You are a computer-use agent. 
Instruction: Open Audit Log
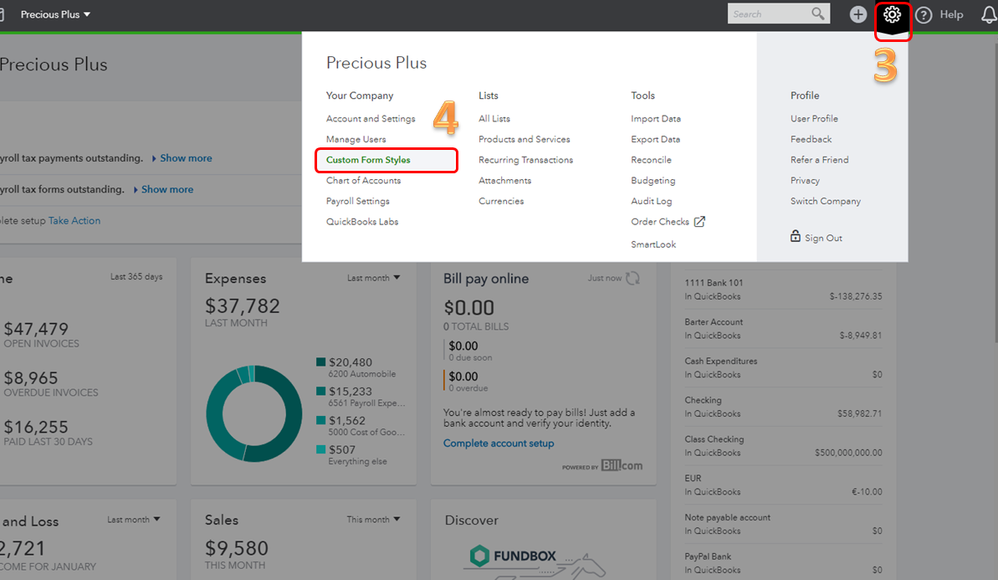pyautogui.click(x=651, y=201)
